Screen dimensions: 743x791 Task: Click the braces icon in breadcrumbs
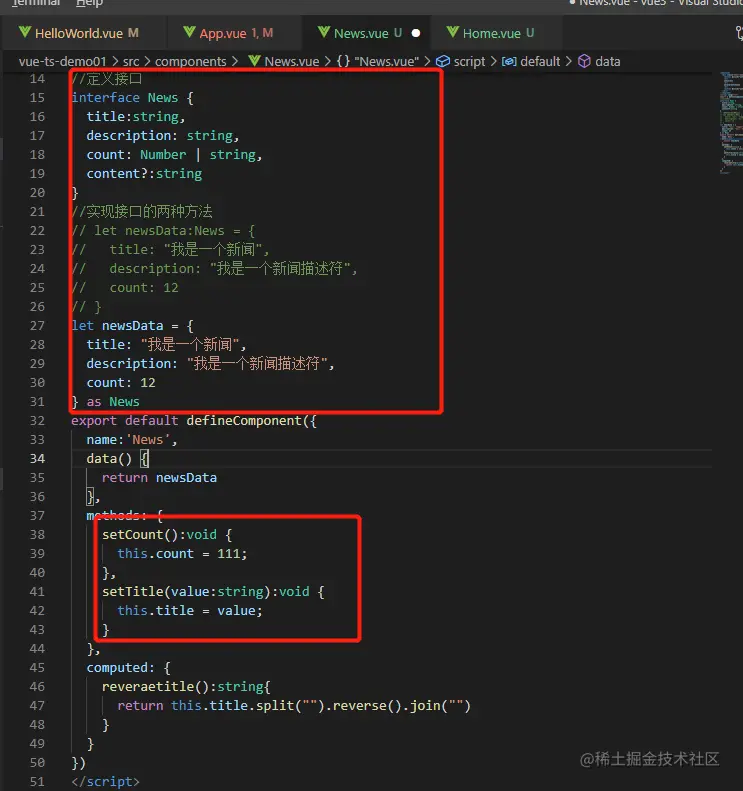(344, 61)
